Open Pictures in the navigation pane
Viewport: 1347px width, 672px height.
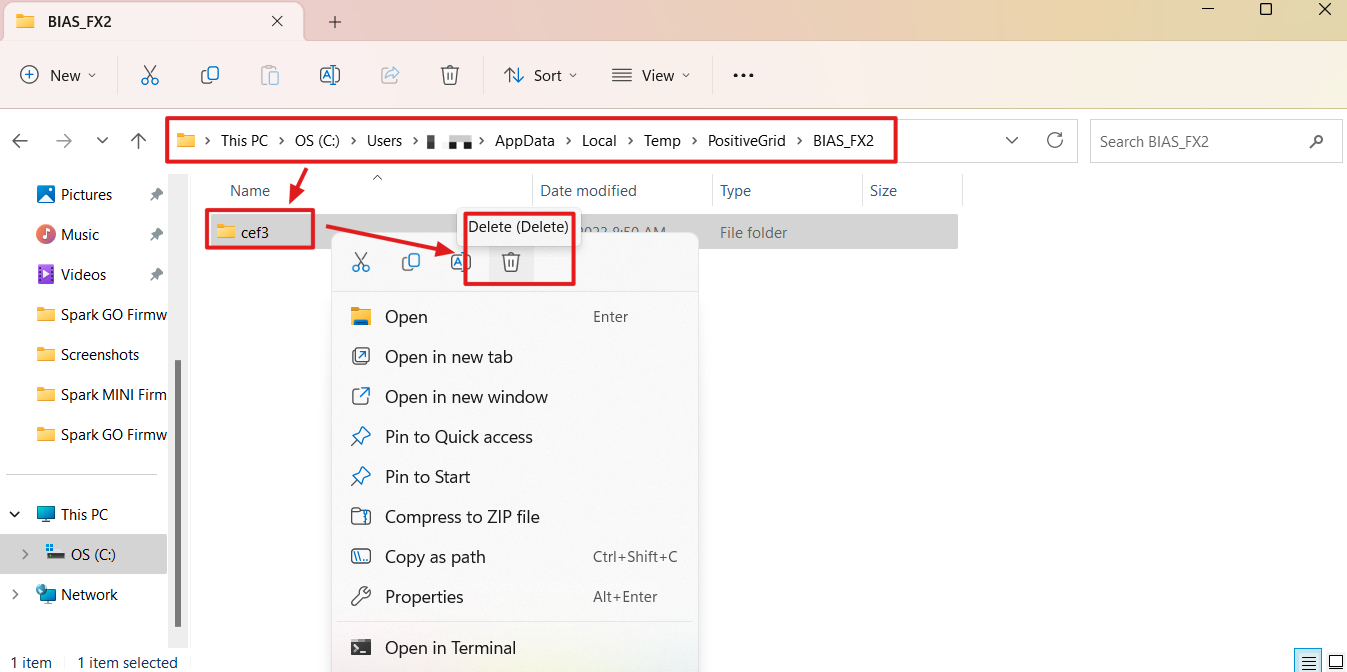tap(86, 194)
